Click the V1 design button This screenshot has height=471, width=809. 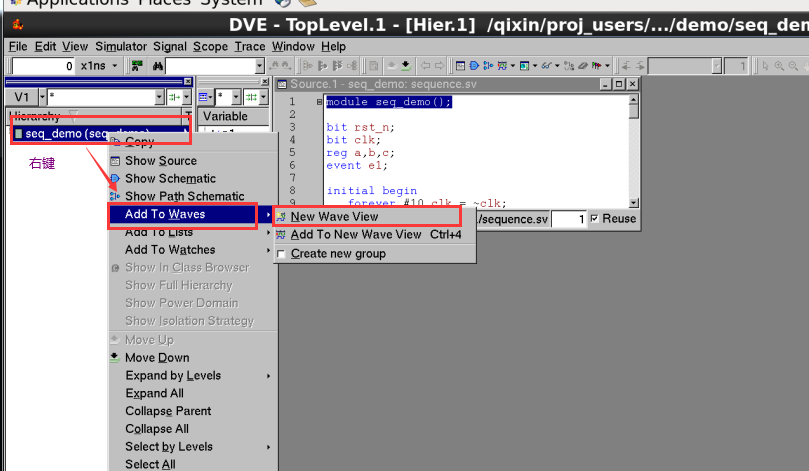point(22,97)
